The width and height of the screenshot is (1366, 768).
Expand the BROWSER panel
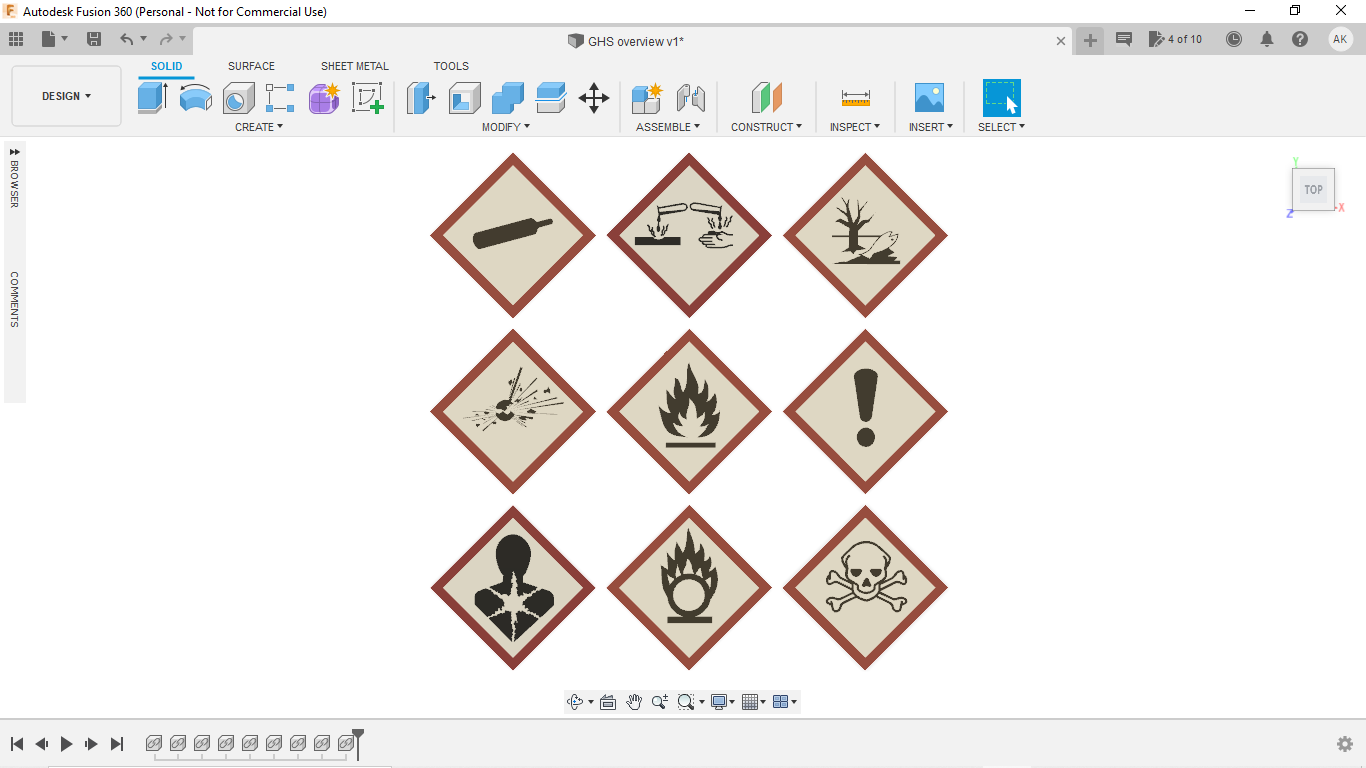coord(15,152)
